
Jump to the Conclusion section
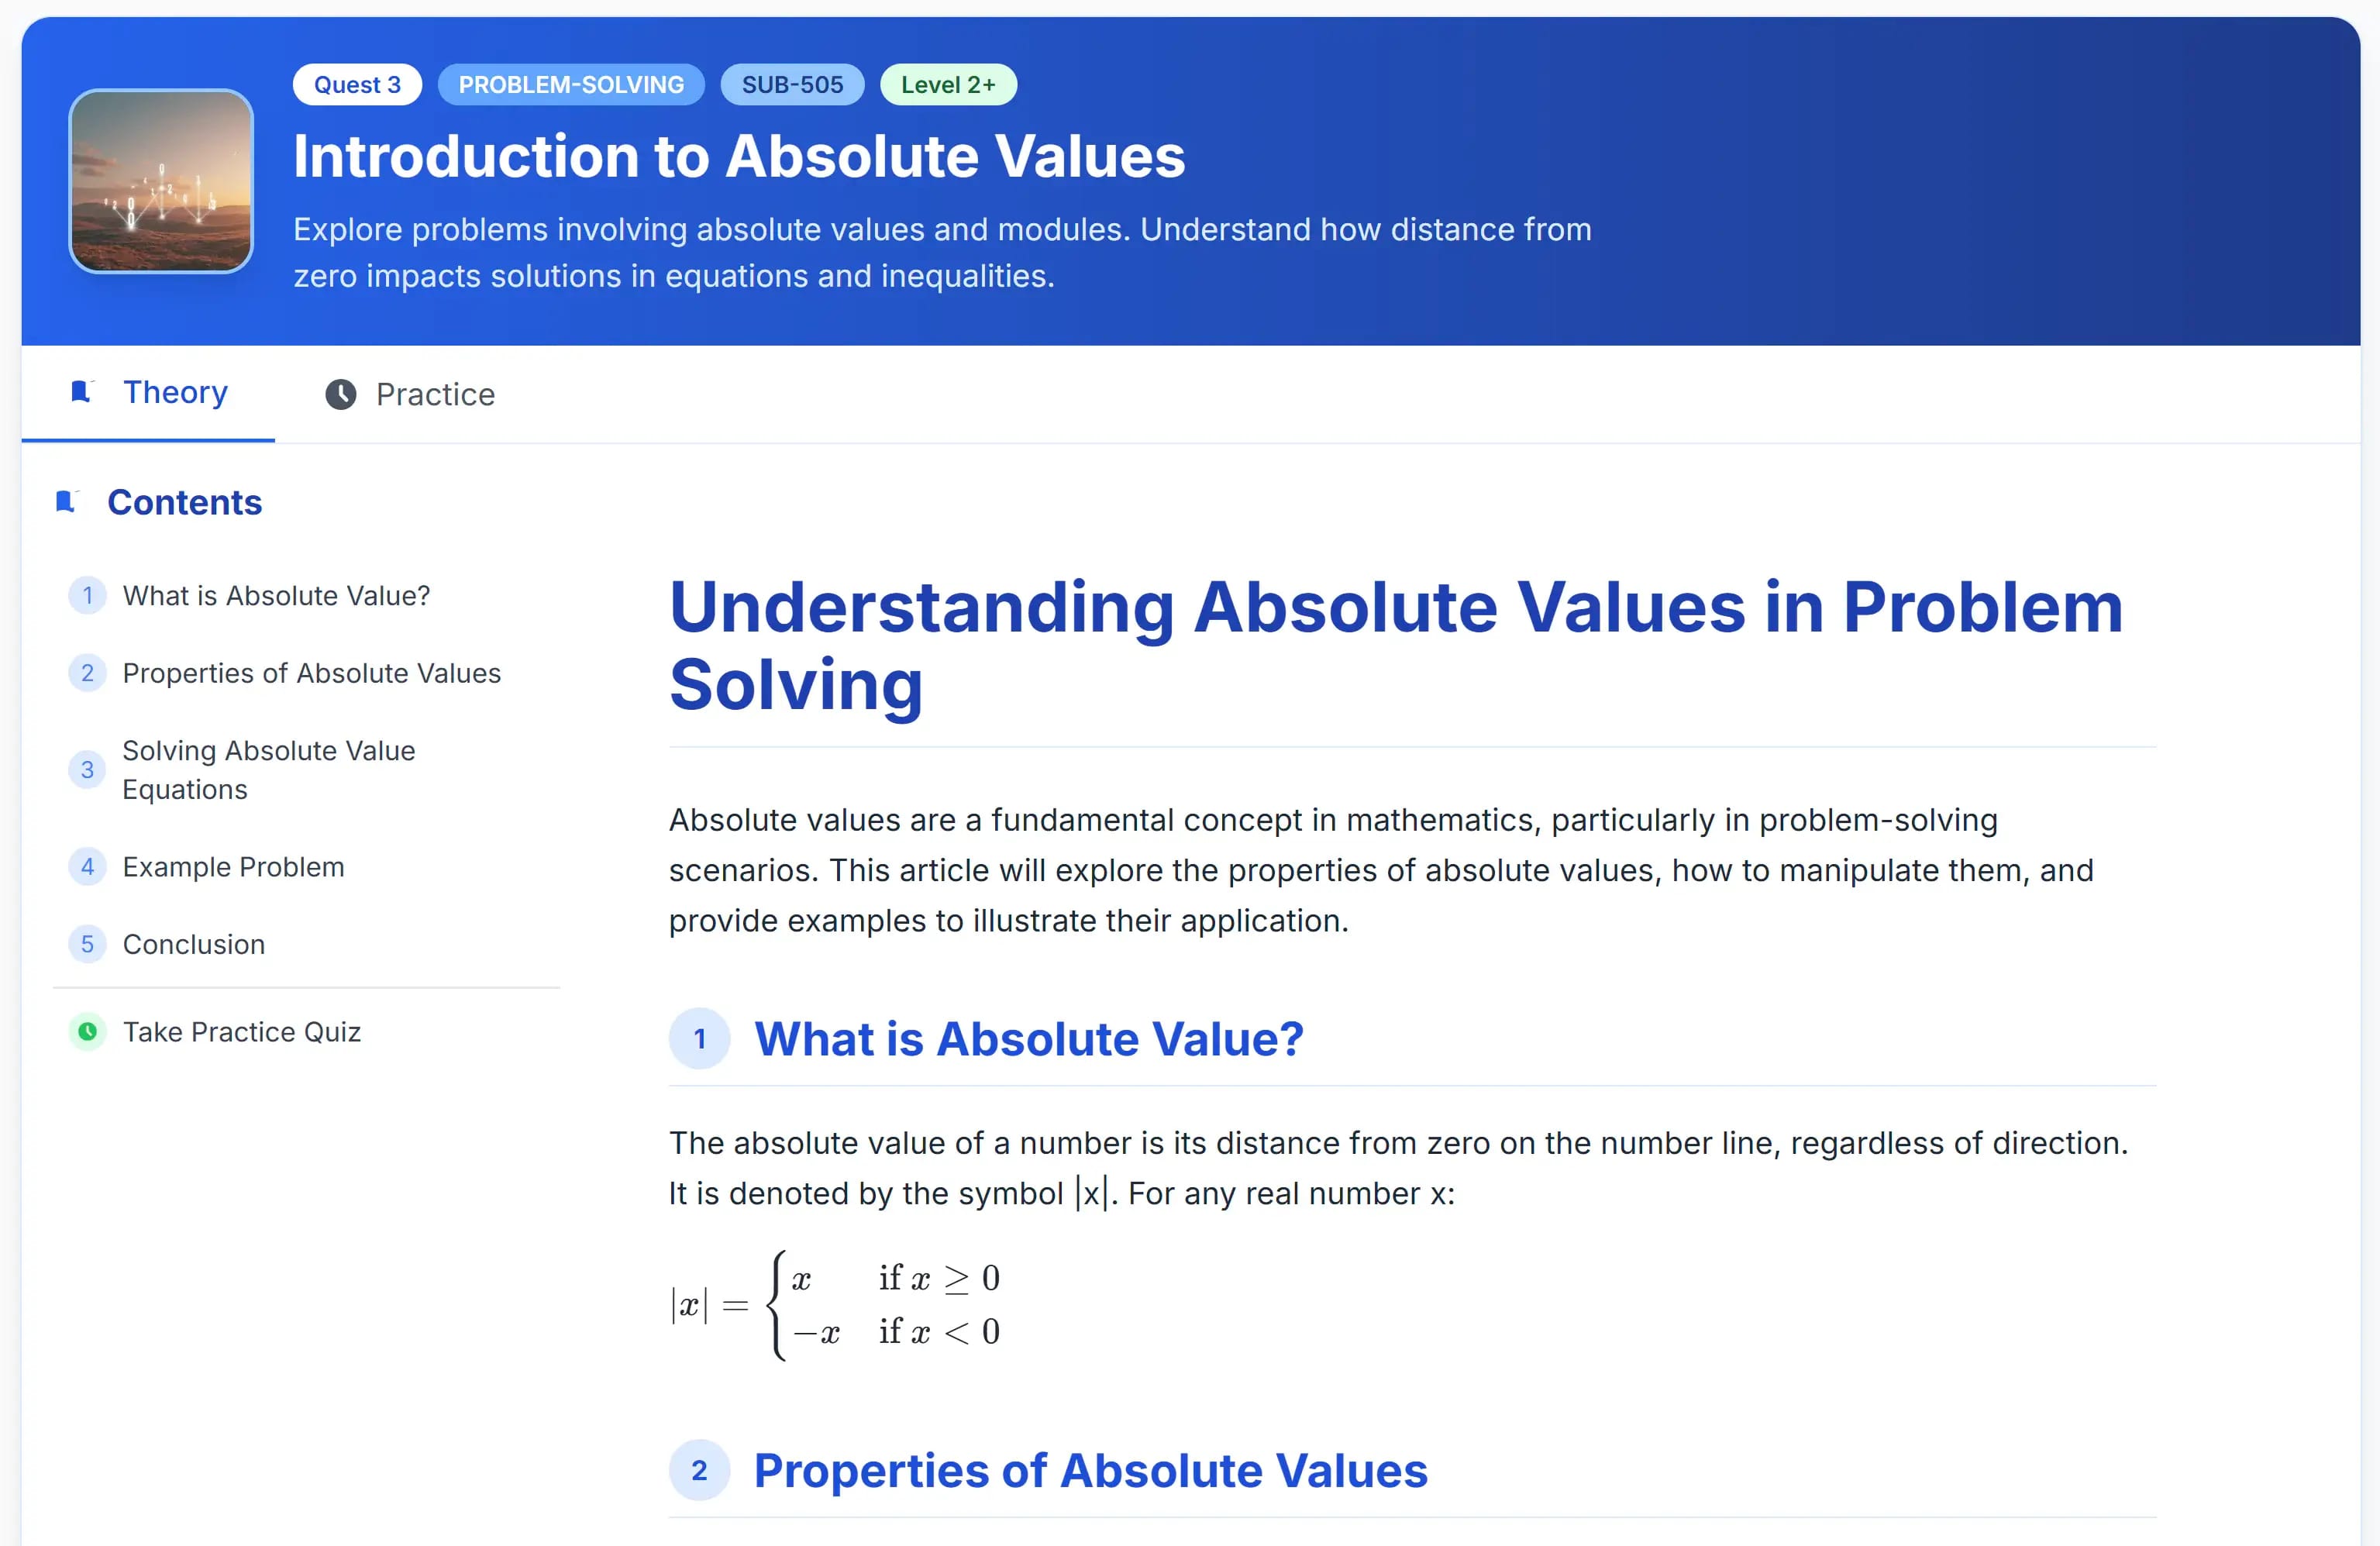tap(194, 944)
